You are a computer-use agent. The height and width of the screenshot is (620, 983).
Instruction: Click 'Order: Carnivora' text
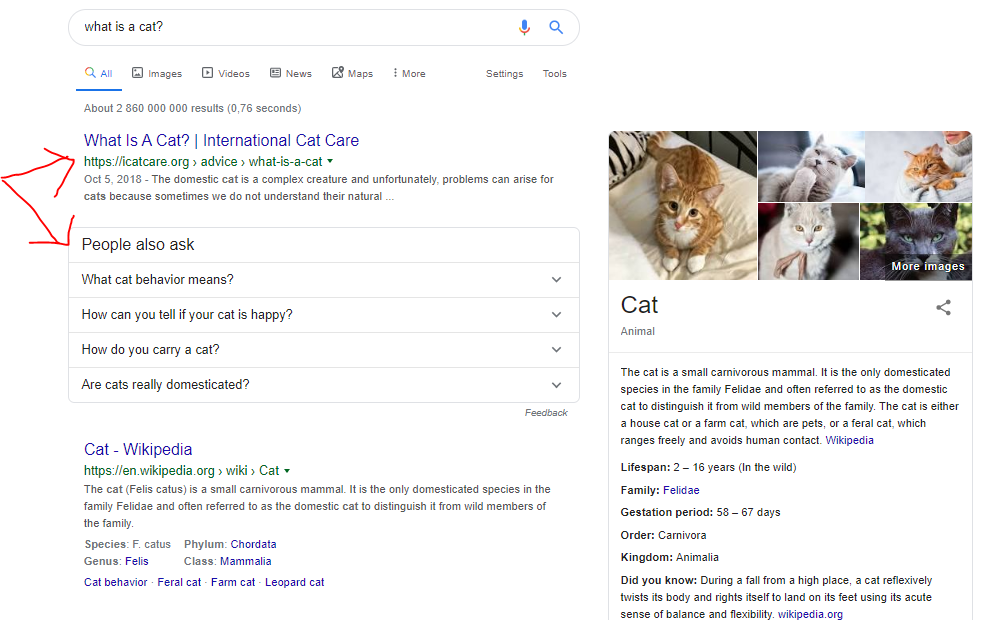pyautogui.click(x=663, y=535)
